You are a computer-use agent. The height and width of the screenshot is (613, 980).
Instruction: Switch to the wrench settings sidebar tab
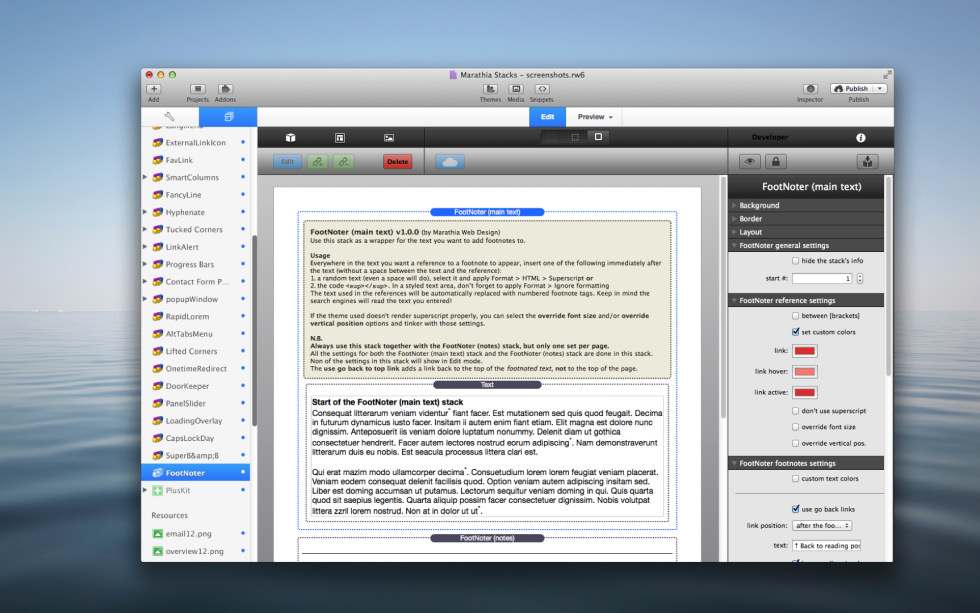coord(169,117)
